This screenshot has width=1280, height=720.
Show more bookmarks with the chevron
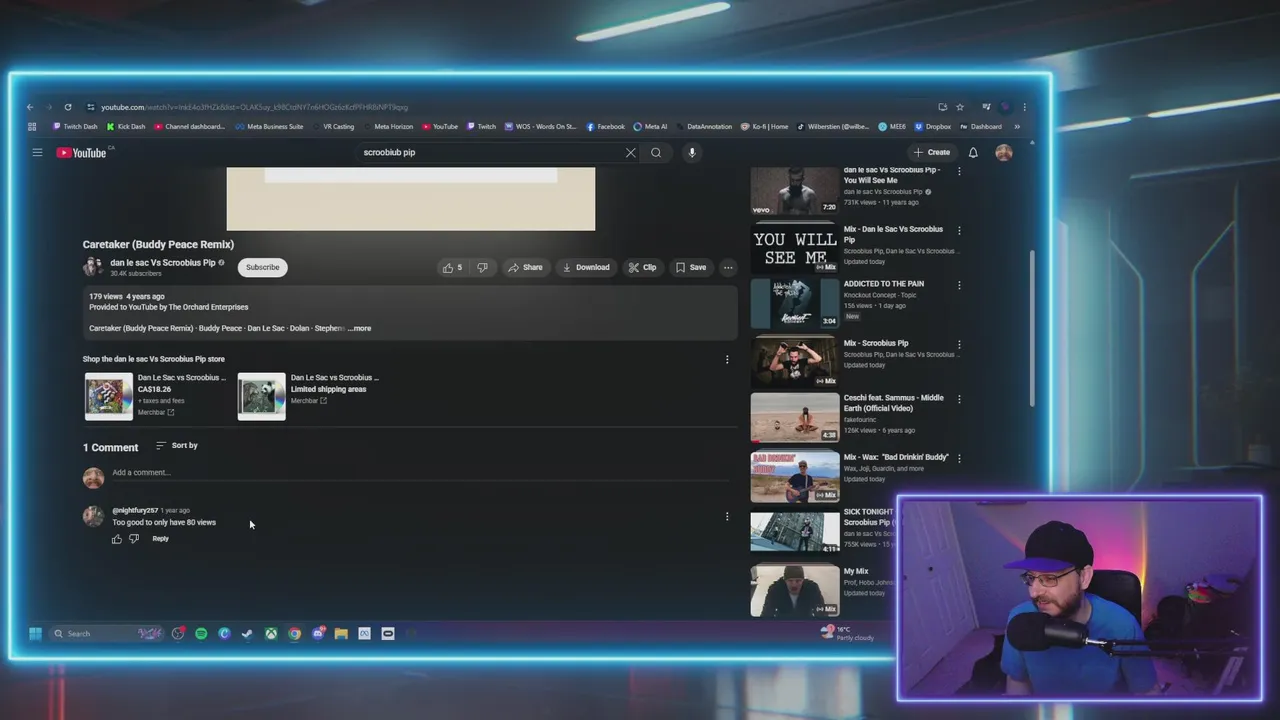click(1017, 127)
